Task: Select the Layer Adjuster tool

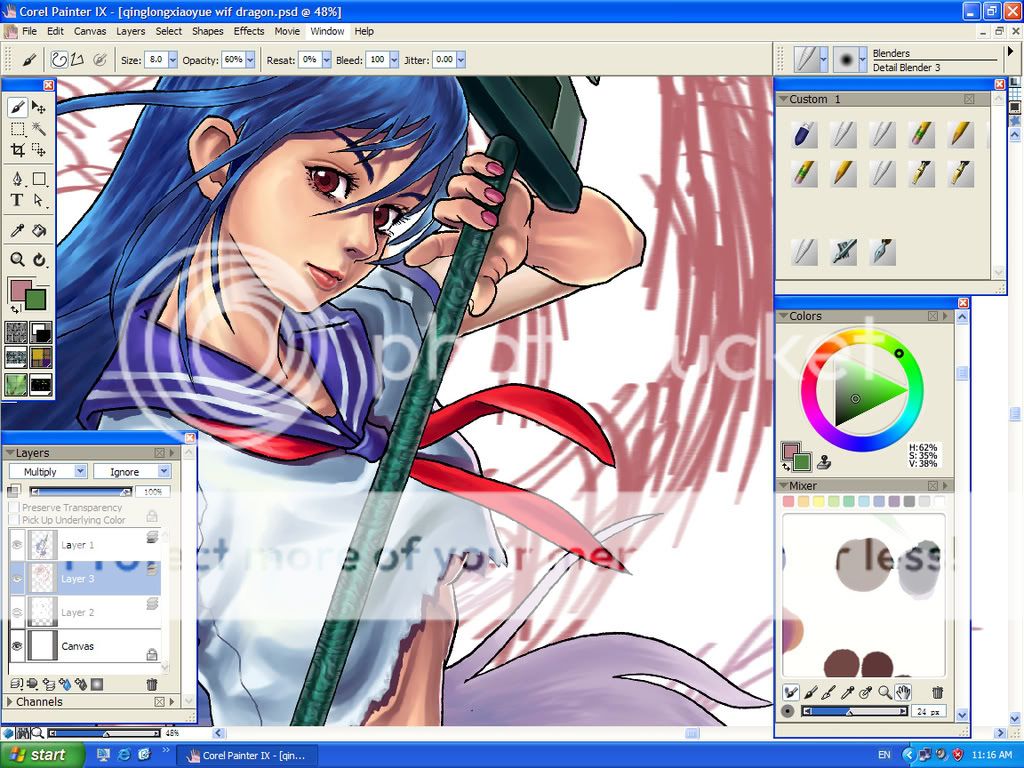Action: 39,107
